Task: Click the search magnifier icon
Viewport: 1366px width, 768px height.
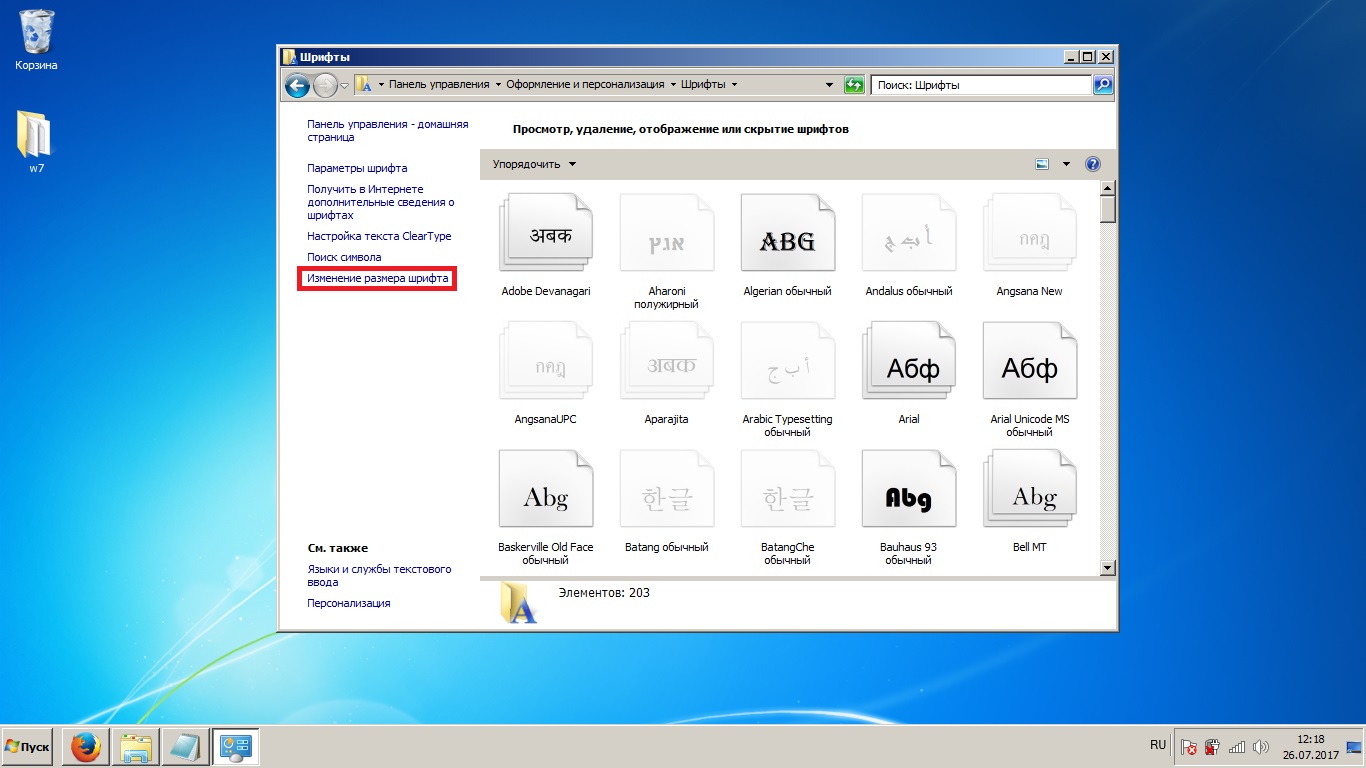Action: pos(1103,85)
